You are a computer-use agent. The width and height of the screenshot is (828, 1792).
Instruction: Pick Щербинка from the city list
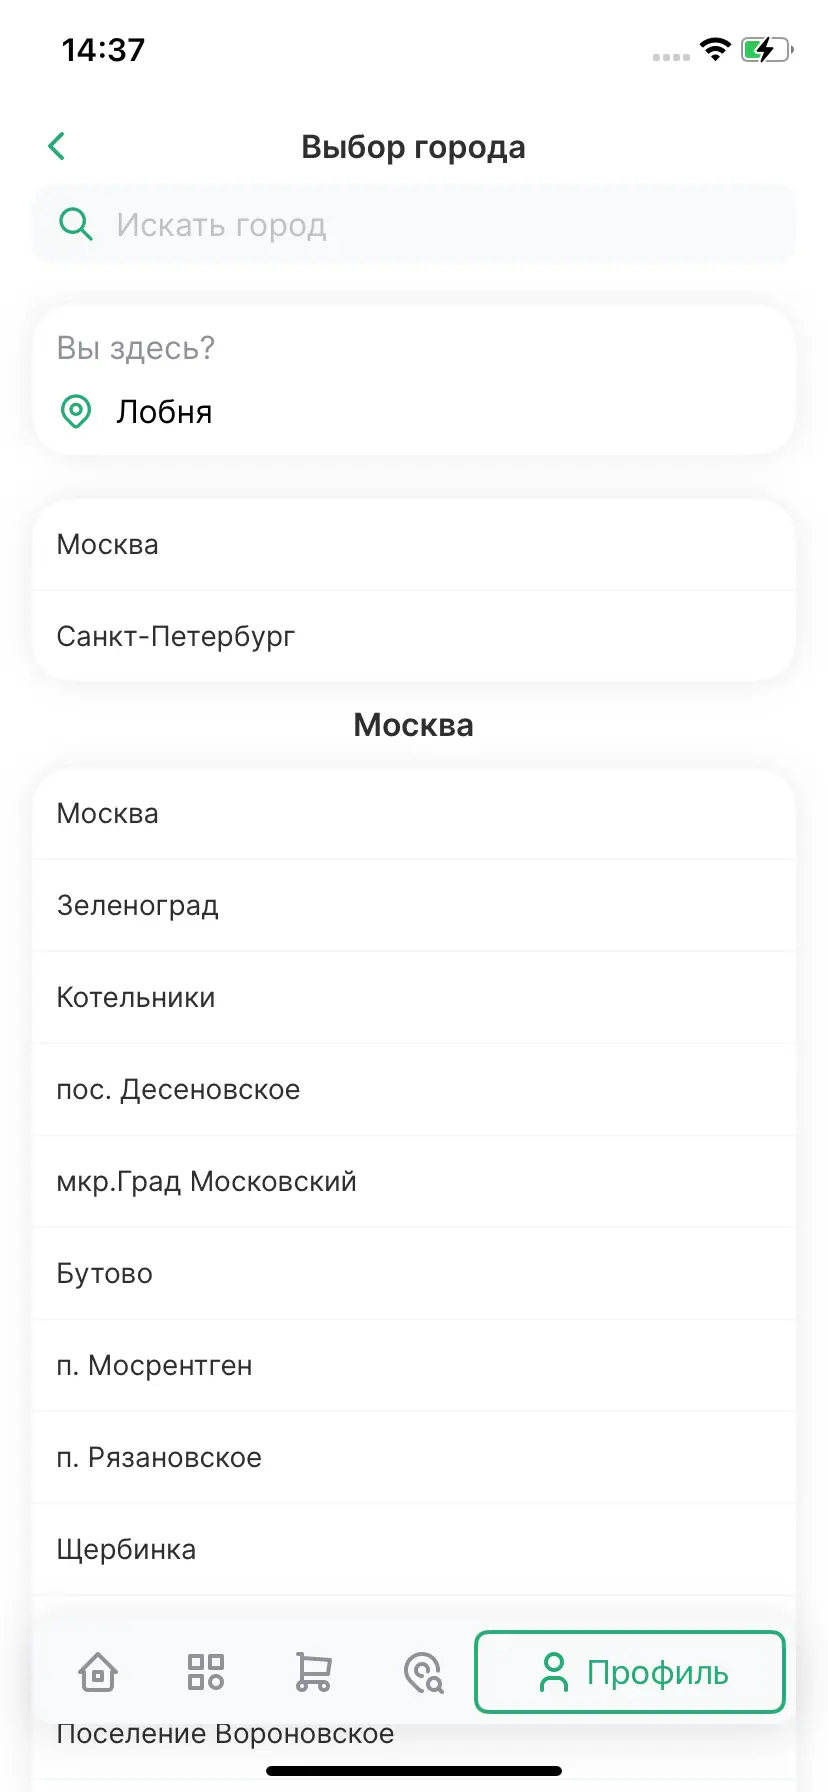click(x=126, y=1550)
